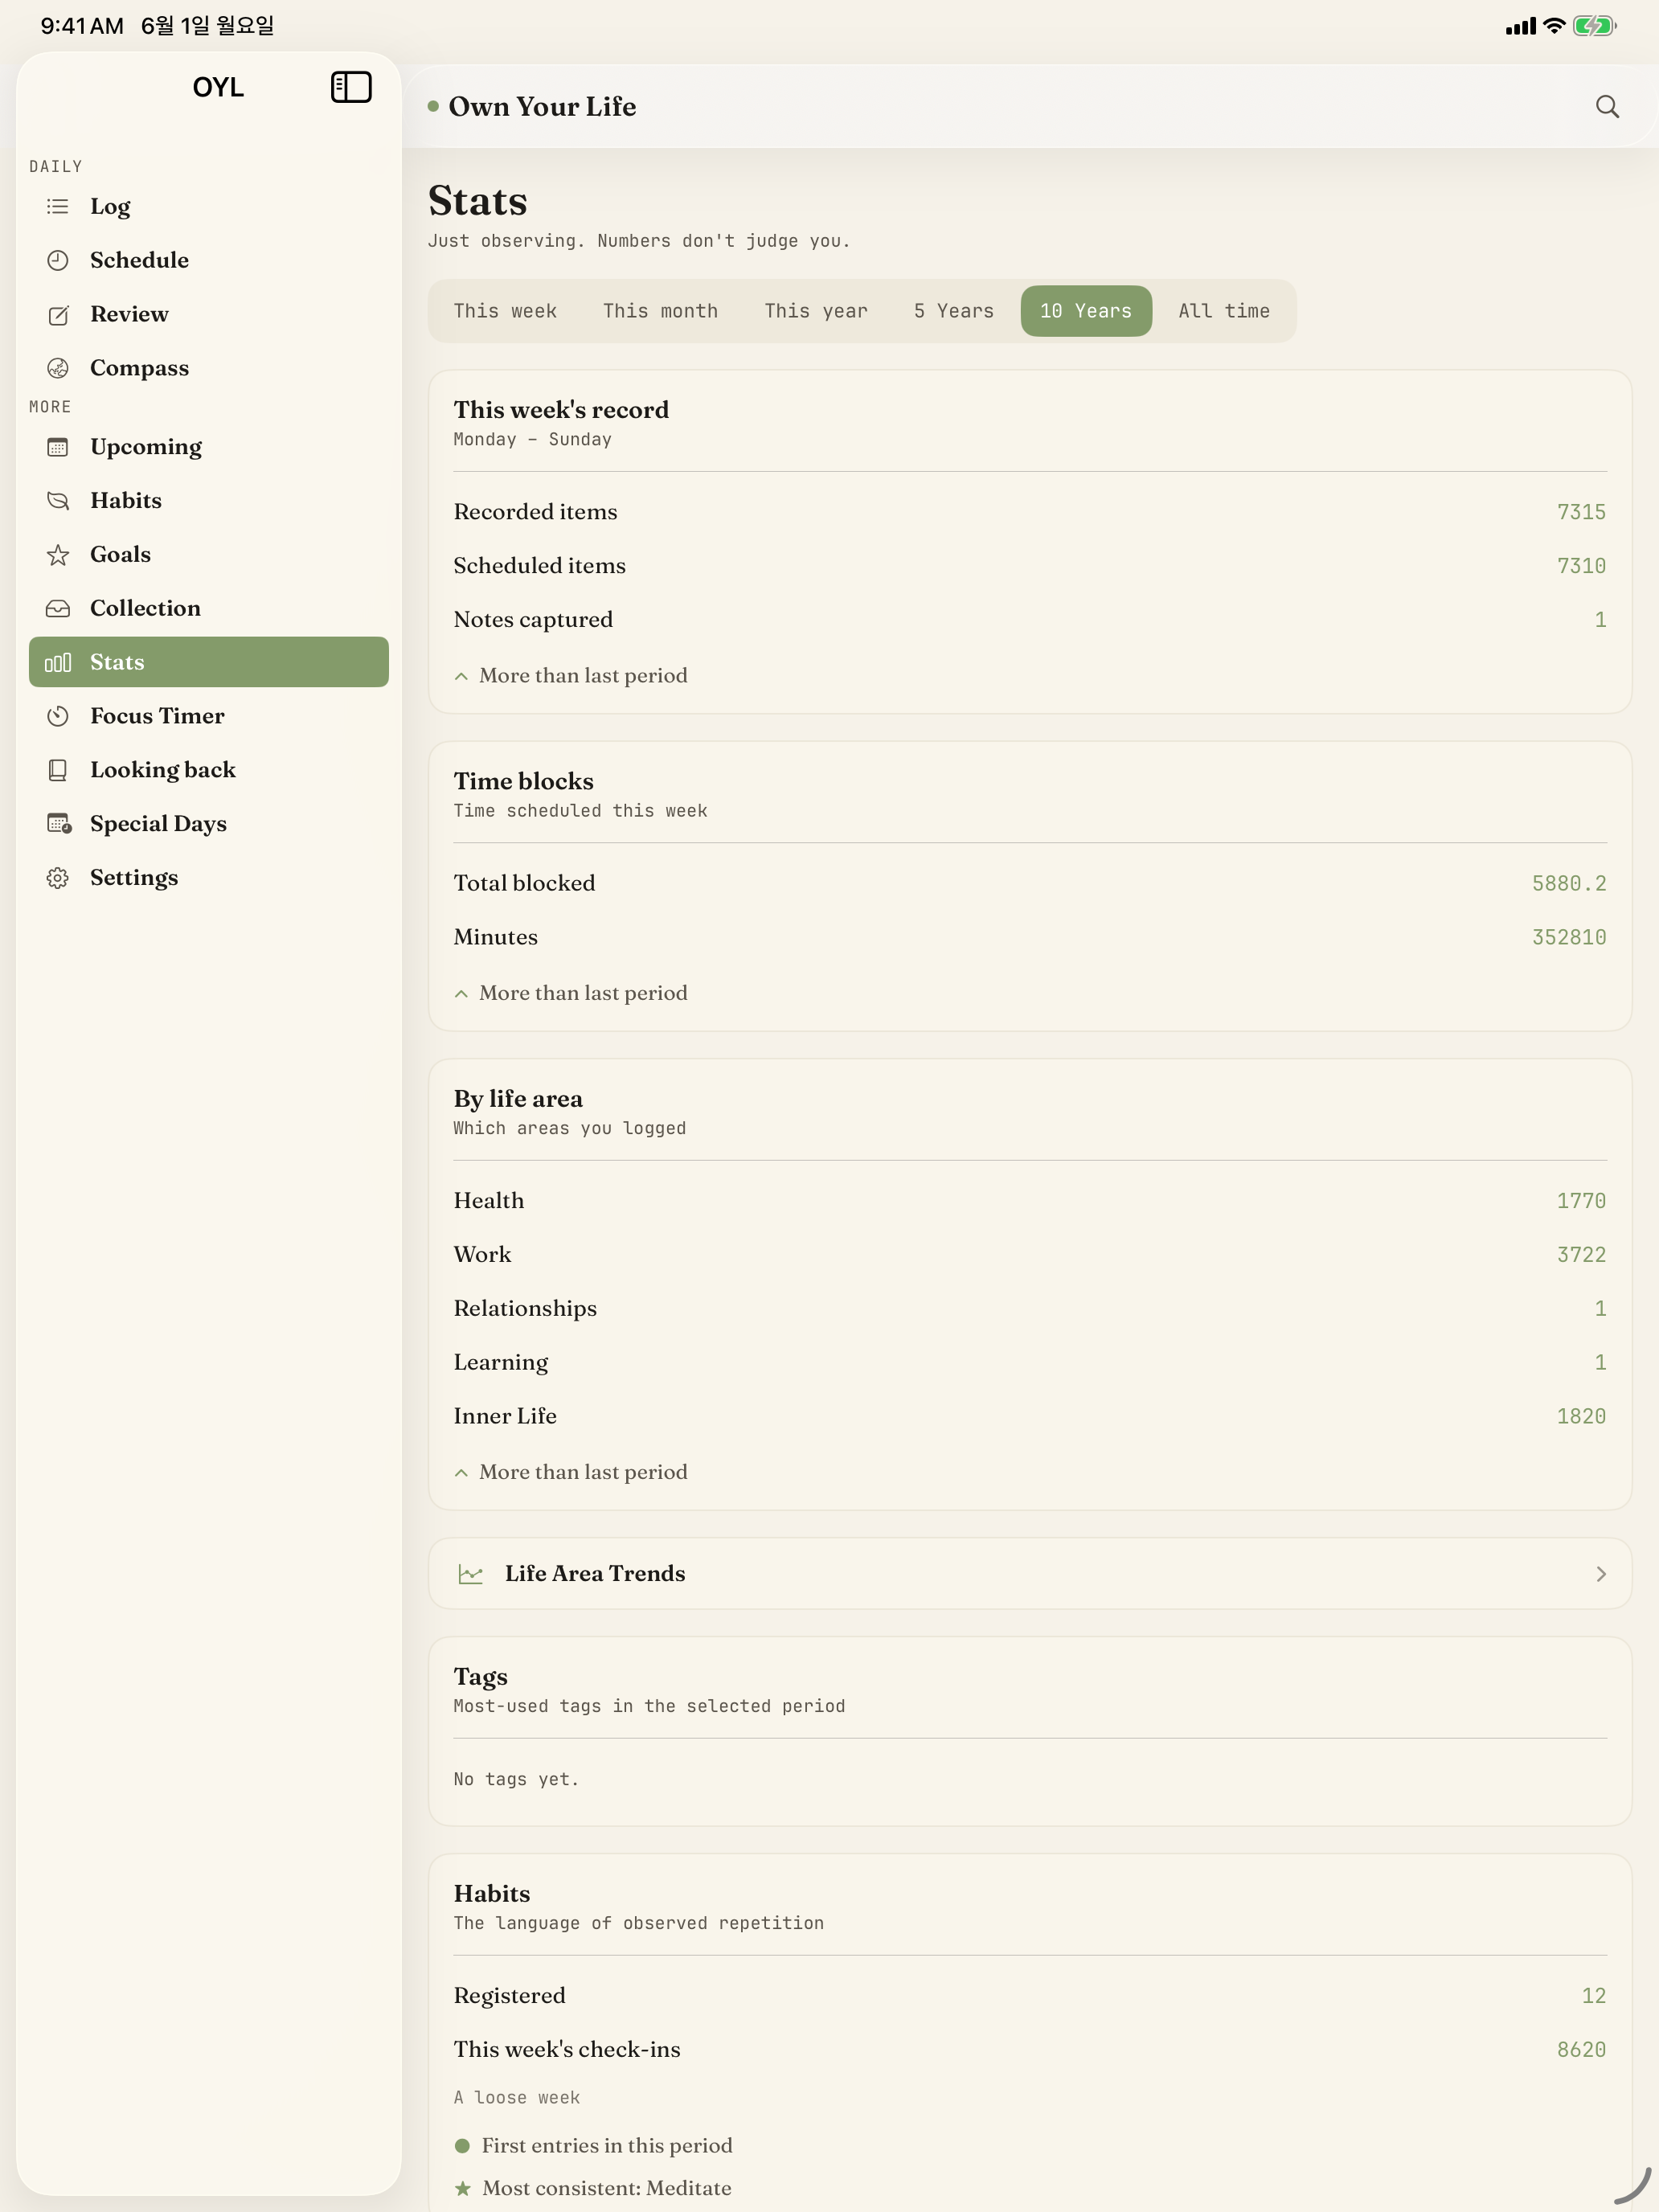Open the Log page
The height and width of the screenshot is (2212, 1659).
208,206
